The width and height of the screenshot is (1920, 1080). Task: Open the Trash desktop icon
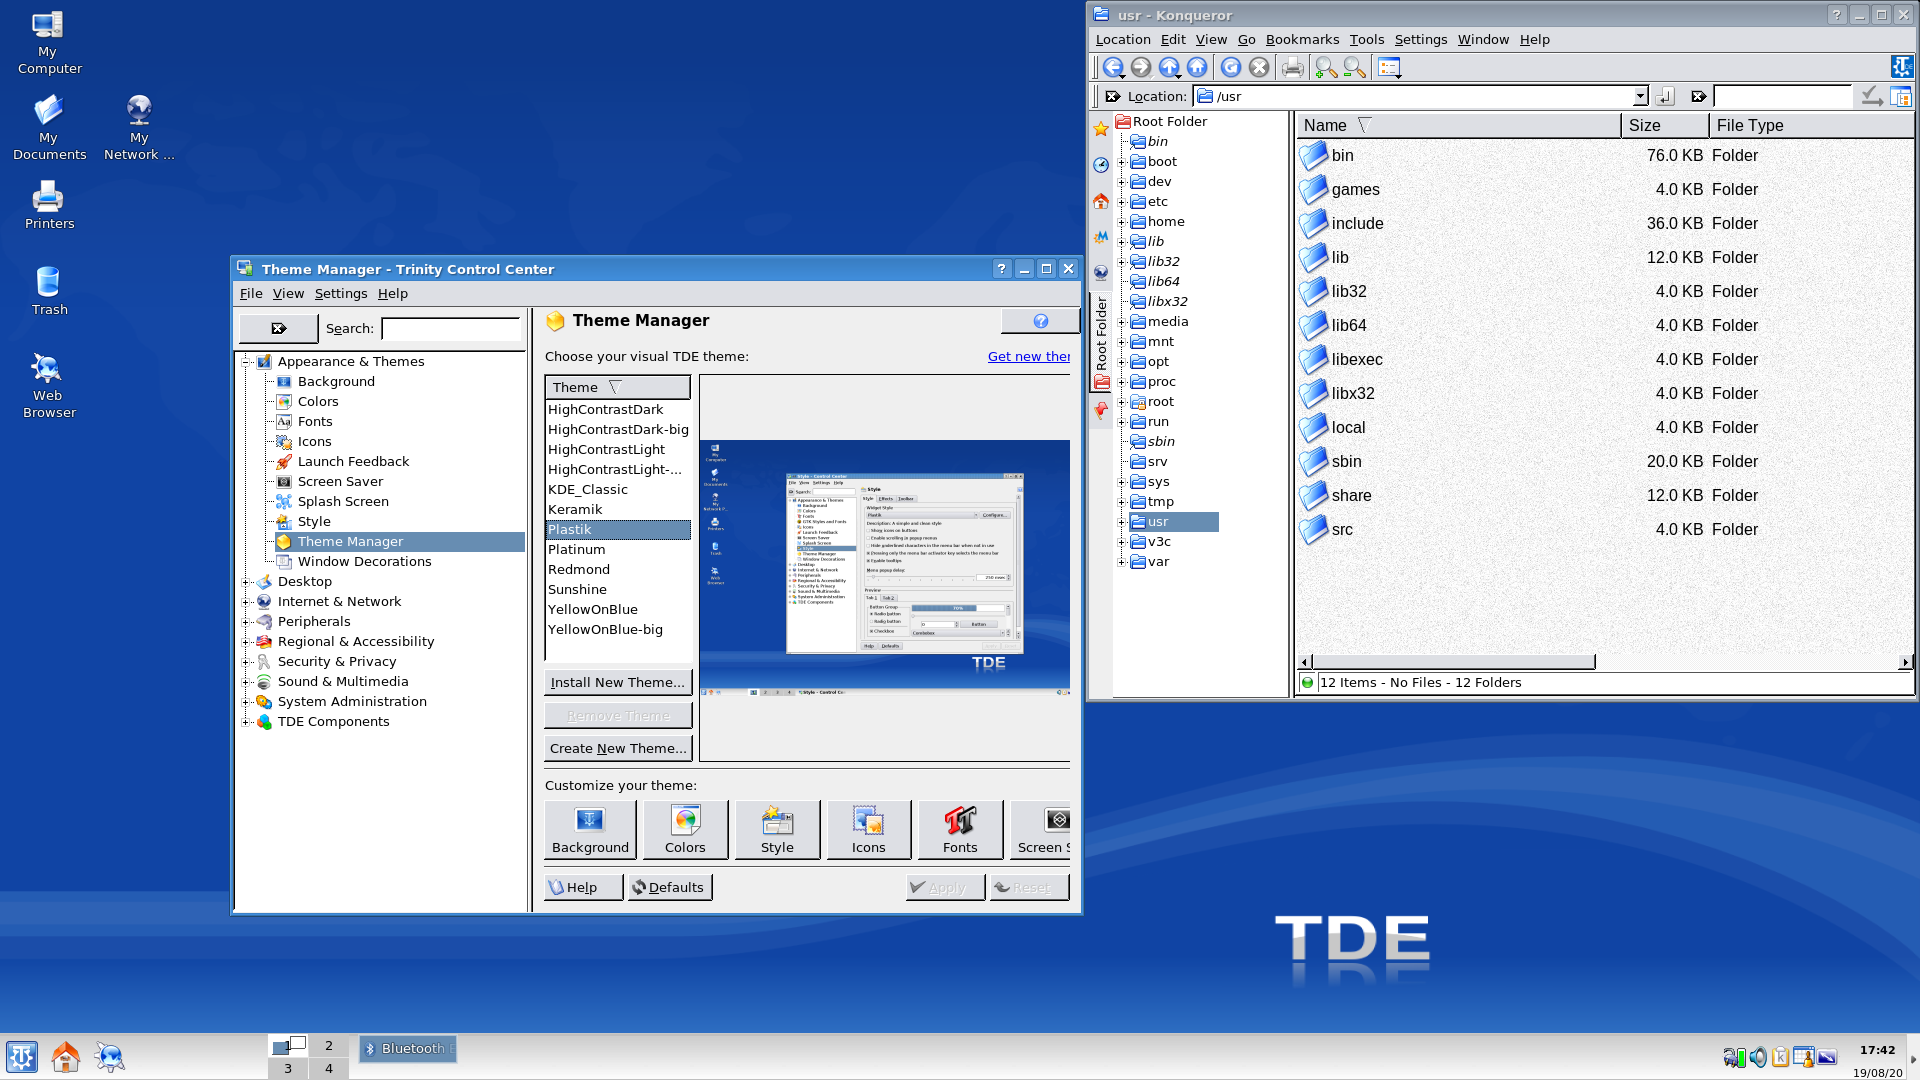[x=49, y=290]
